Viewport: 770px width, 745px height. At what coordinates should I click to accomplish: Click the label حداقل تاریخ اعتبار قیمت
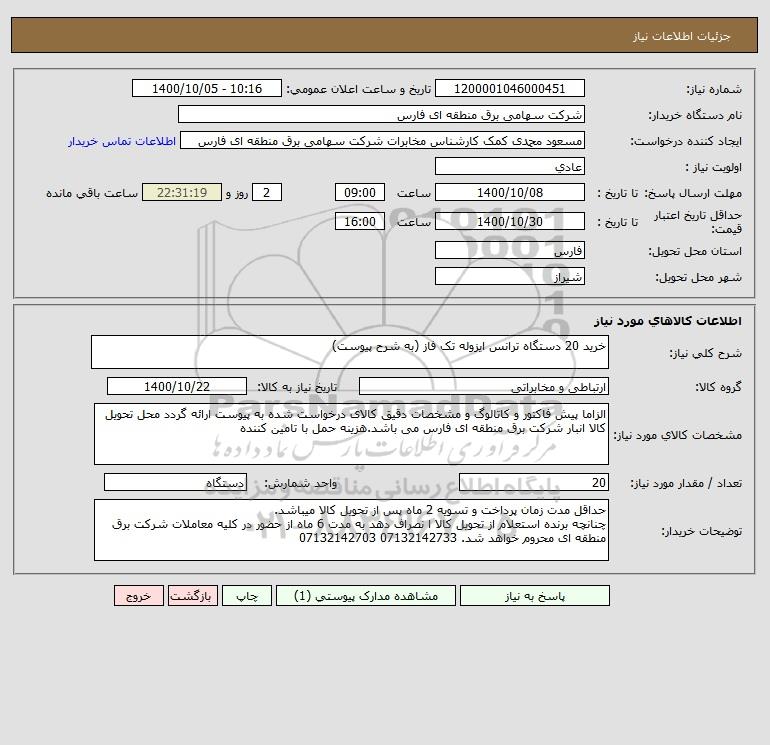[698, 222]
